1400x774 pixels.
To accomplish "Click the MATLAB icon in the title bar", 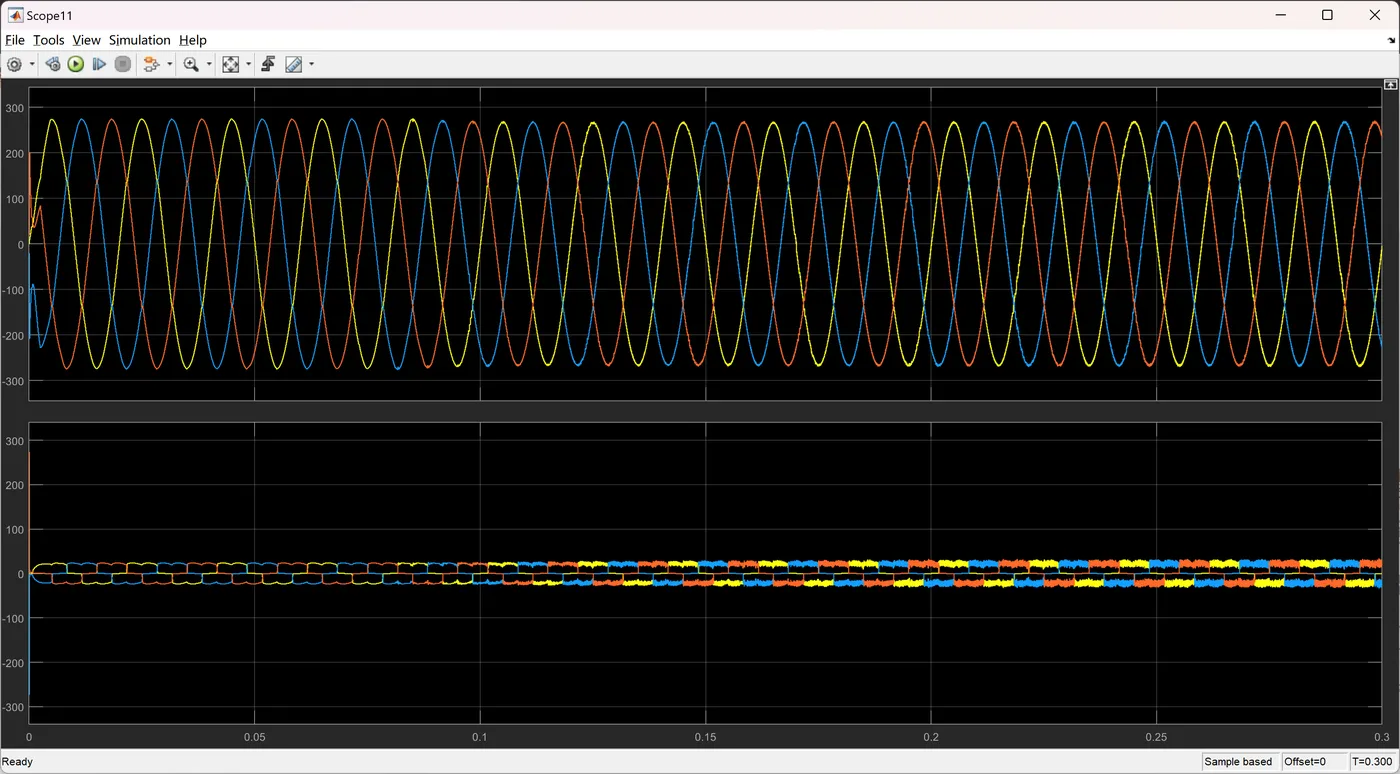I will tap(15, 15).
